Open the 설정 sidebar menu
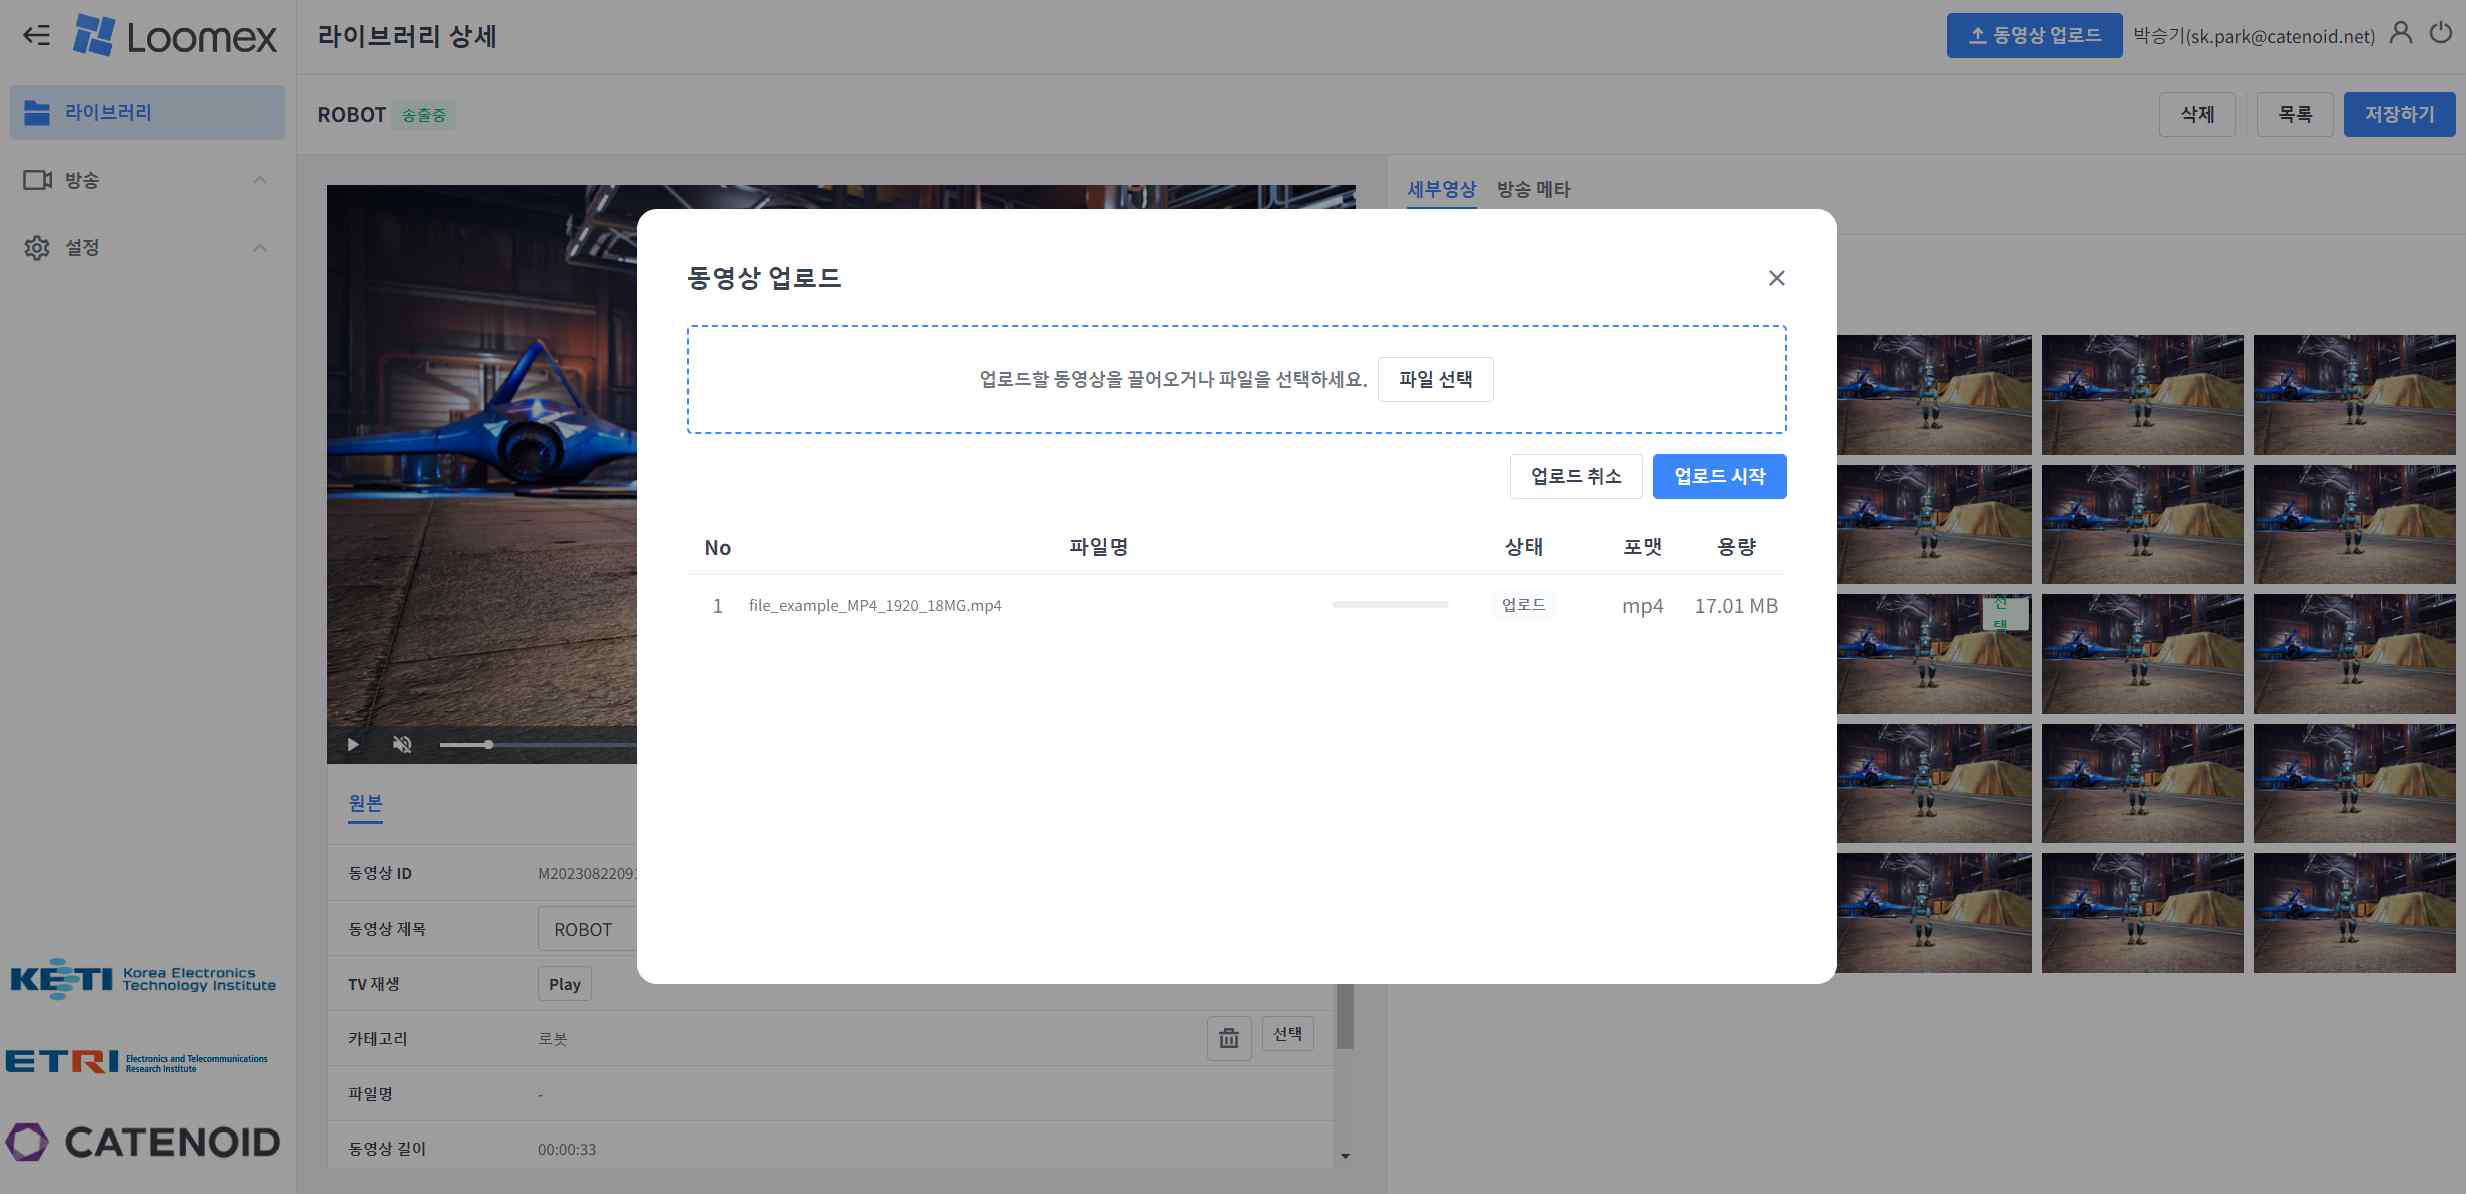The height and width of the screenshot is (1194, 2466). (x=147, y=248)
